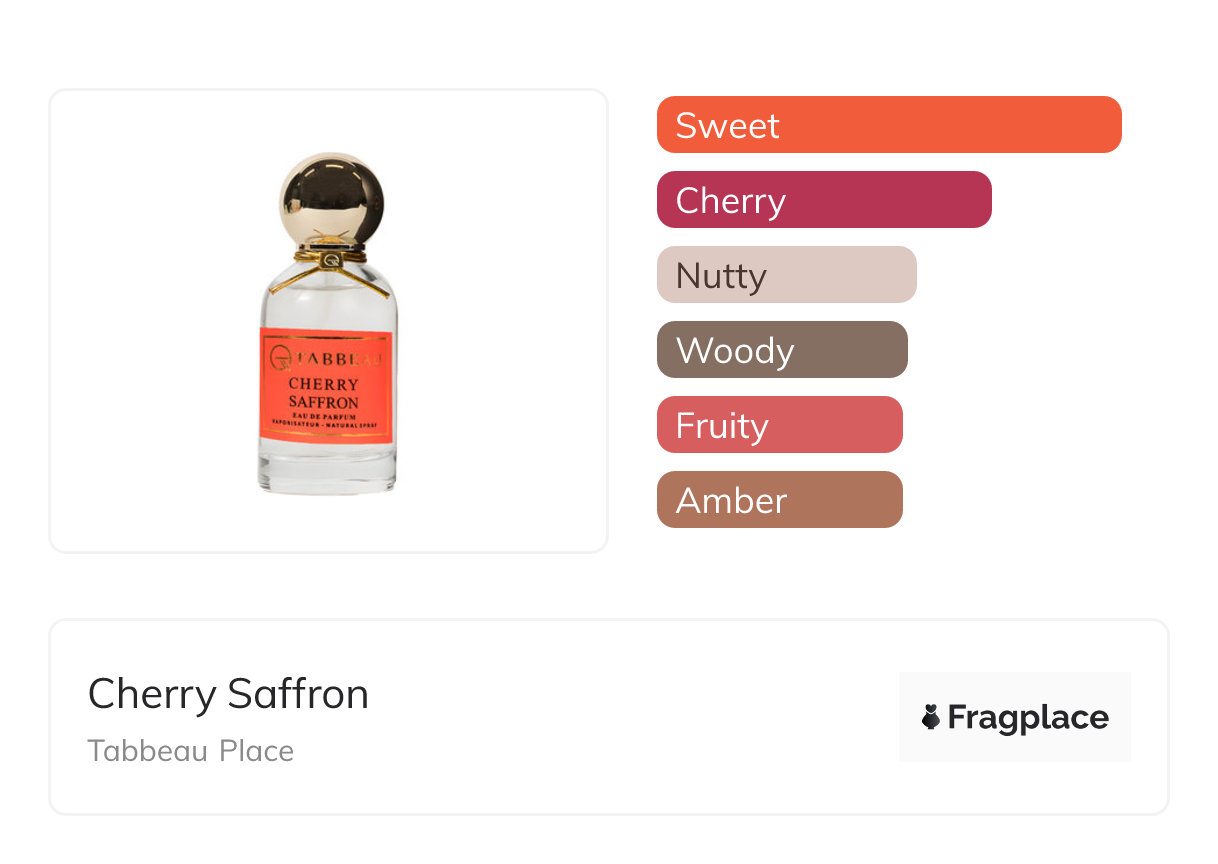This screenshot has width=1218, height=864.
Task: Click the Nutty accord bar
Action: (x=786, y=275)
